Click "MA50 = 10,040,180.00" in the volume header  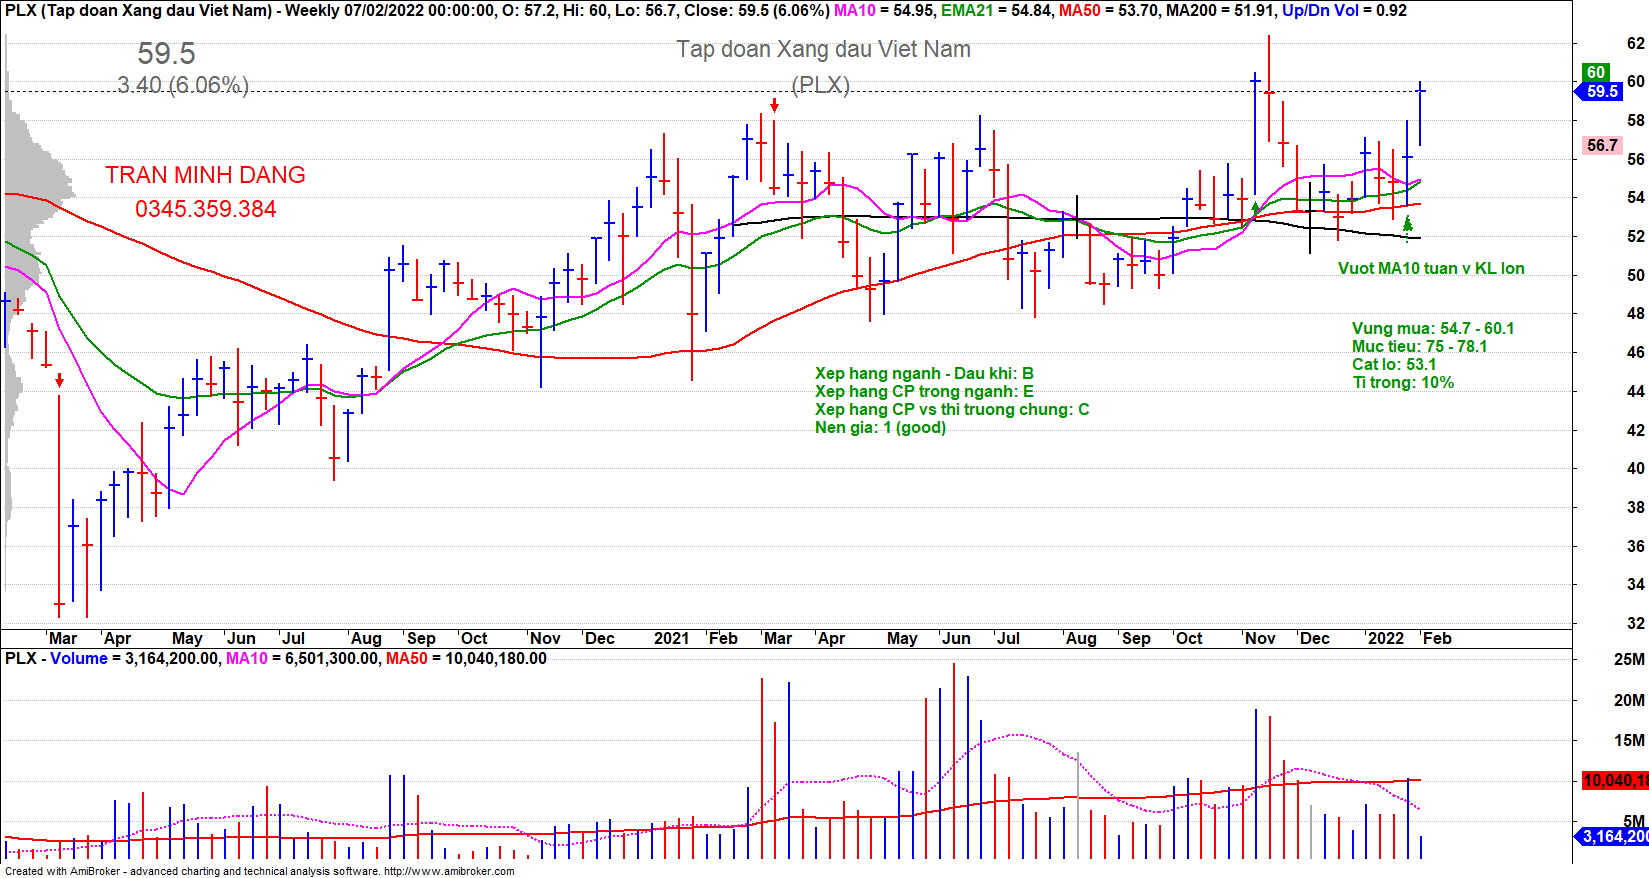[466, 658]
